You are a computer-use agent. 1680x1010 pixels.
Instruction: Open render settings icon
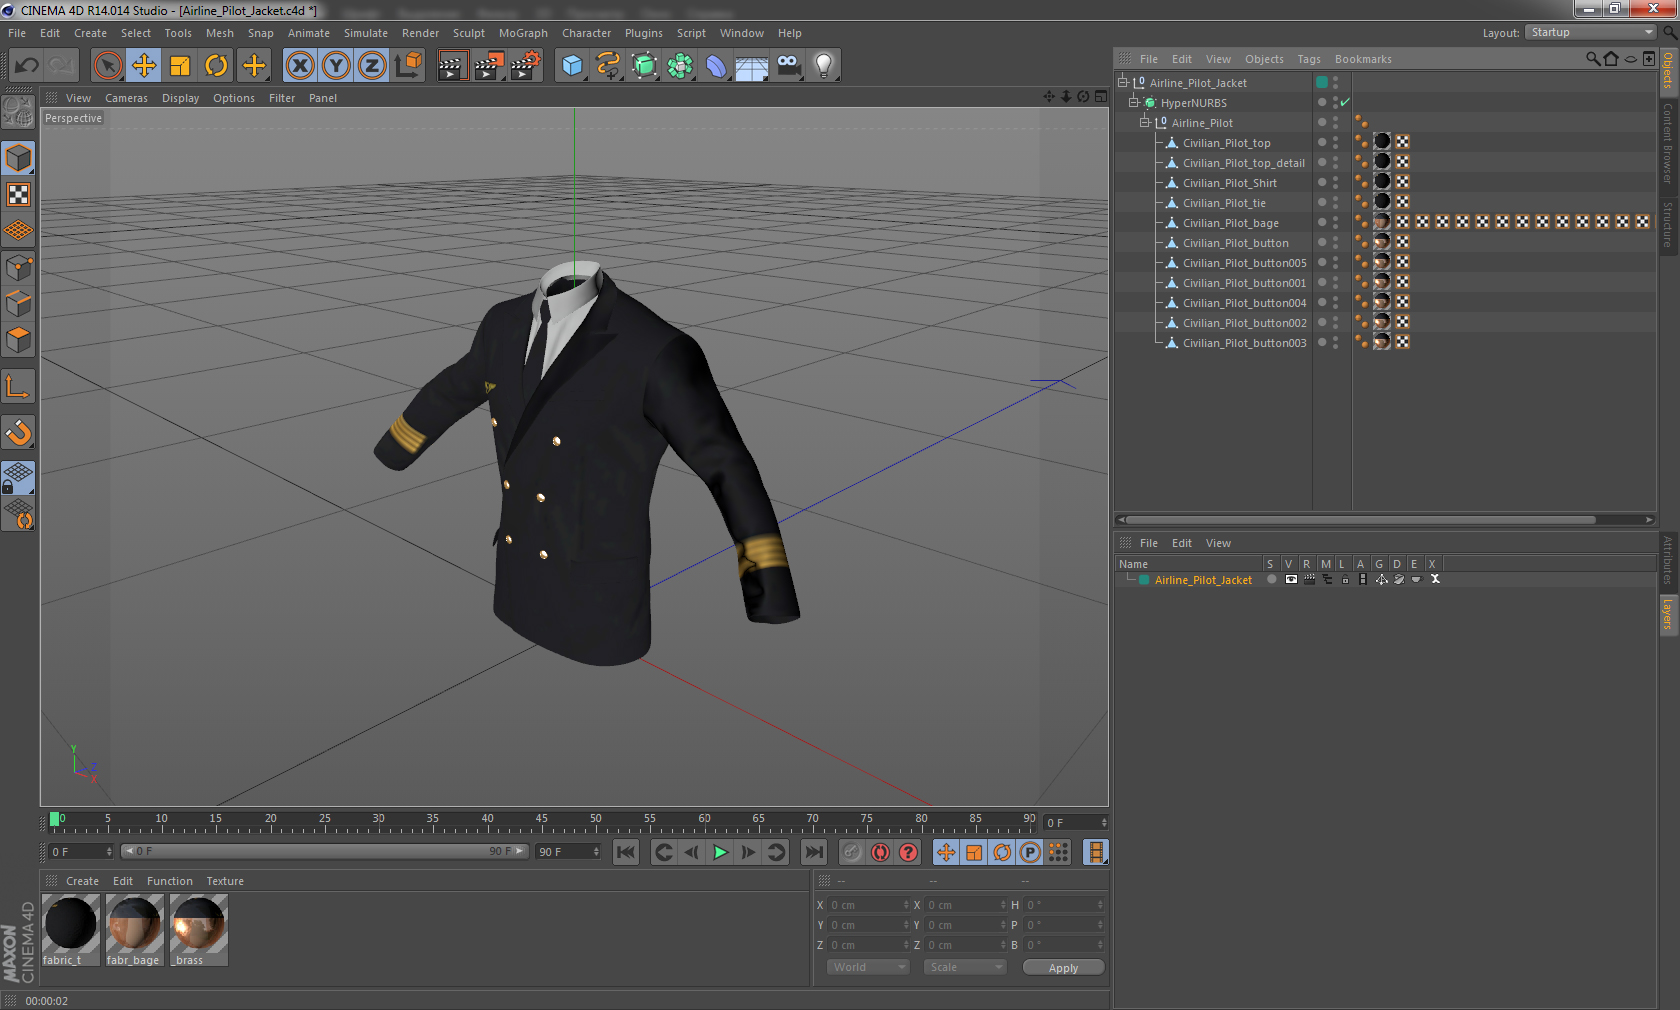tap(526, 66)
